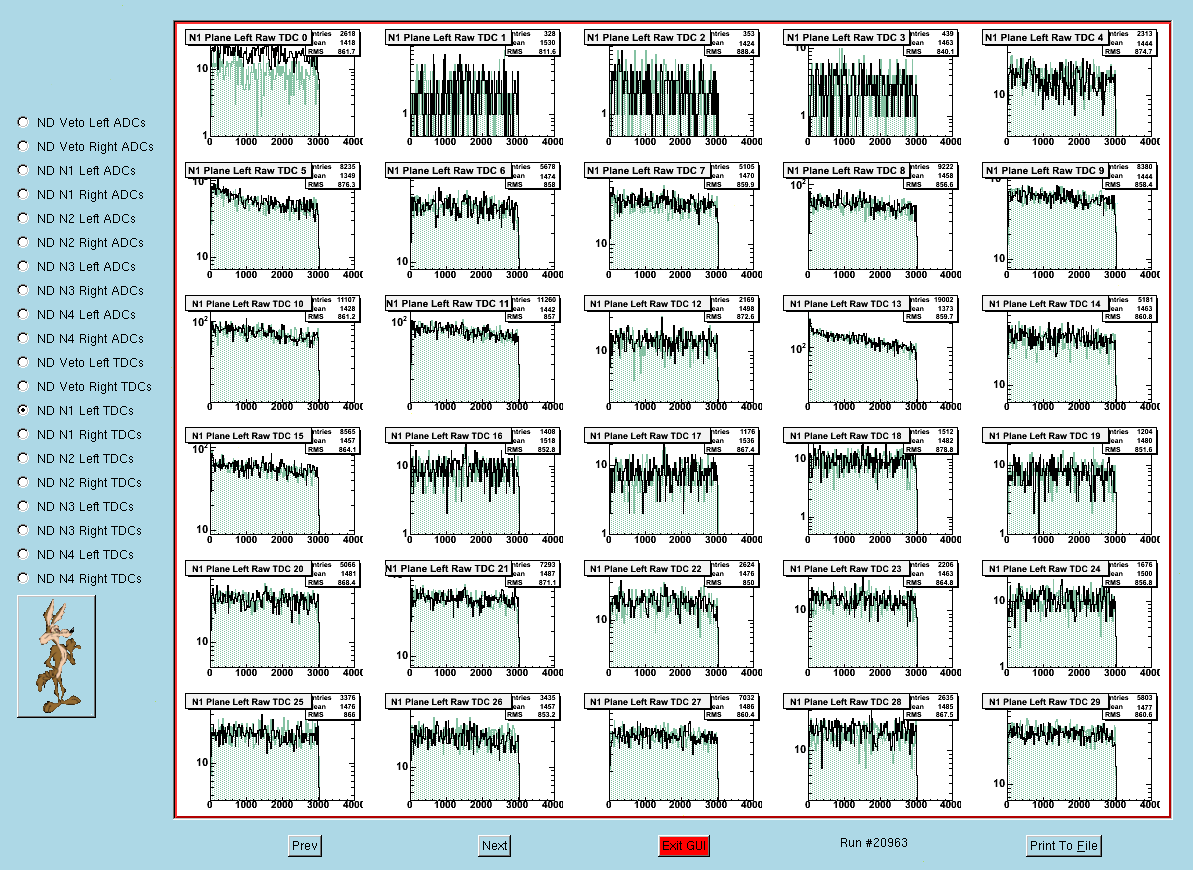
Task: Click the selected ND N1 Left TDCs radio
Action: [23, 410]
